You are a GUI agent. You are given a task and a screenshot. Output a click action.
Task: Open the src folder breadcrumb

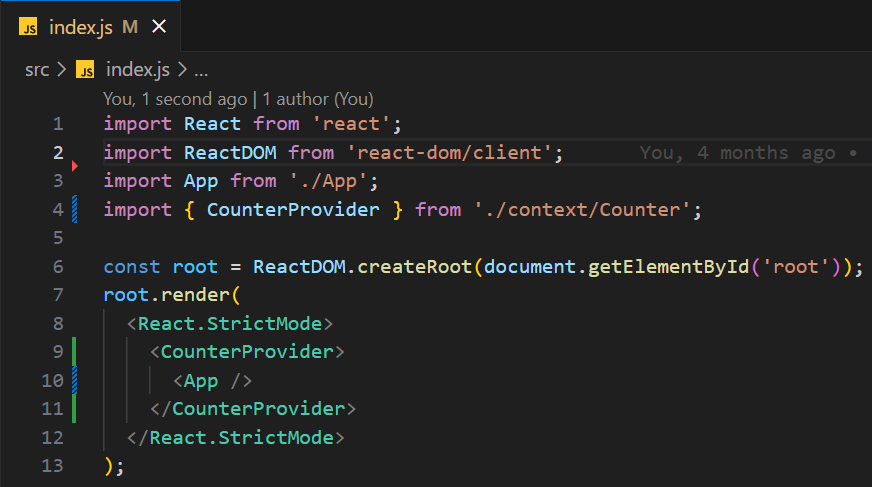37,70
